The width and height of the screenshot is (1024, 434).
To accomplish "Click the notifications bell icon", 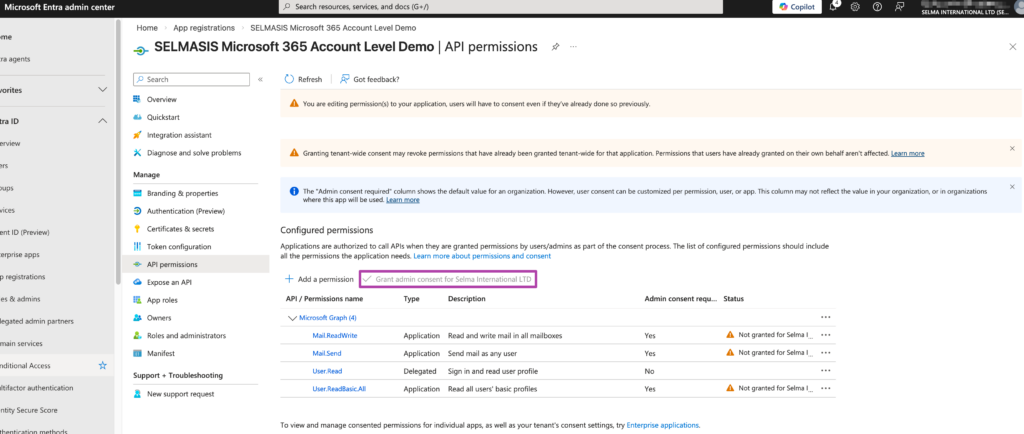I will tap(834, 7).
